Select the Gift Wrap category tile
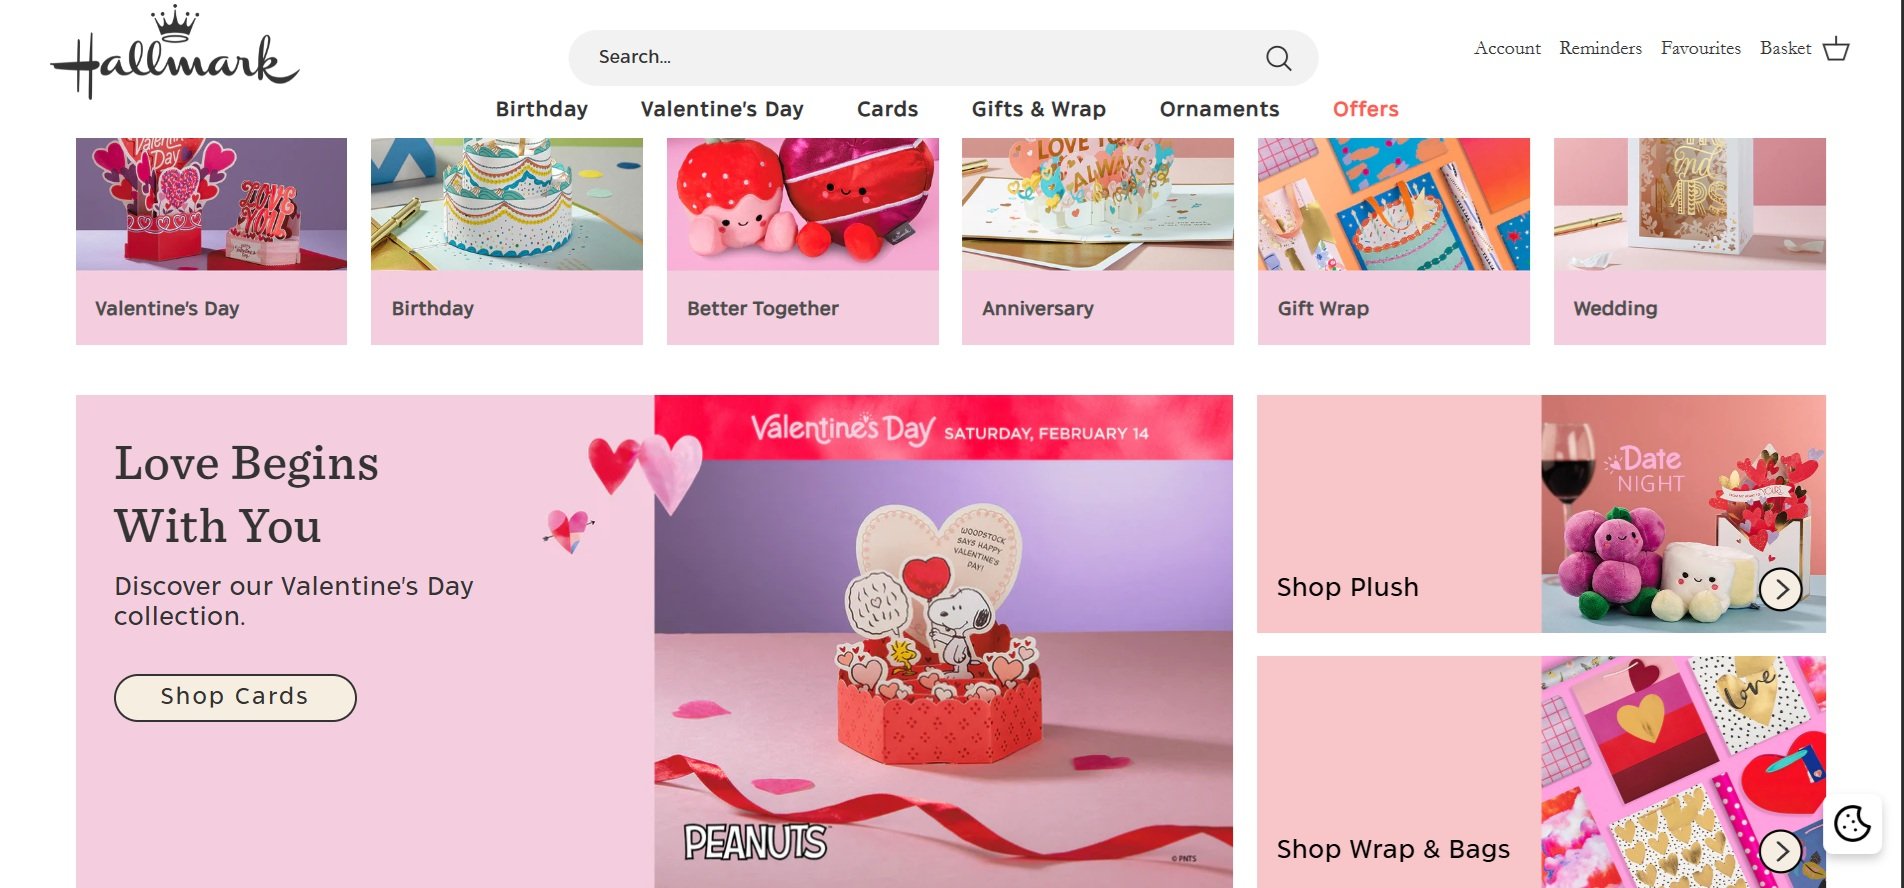 point(1393,241)
